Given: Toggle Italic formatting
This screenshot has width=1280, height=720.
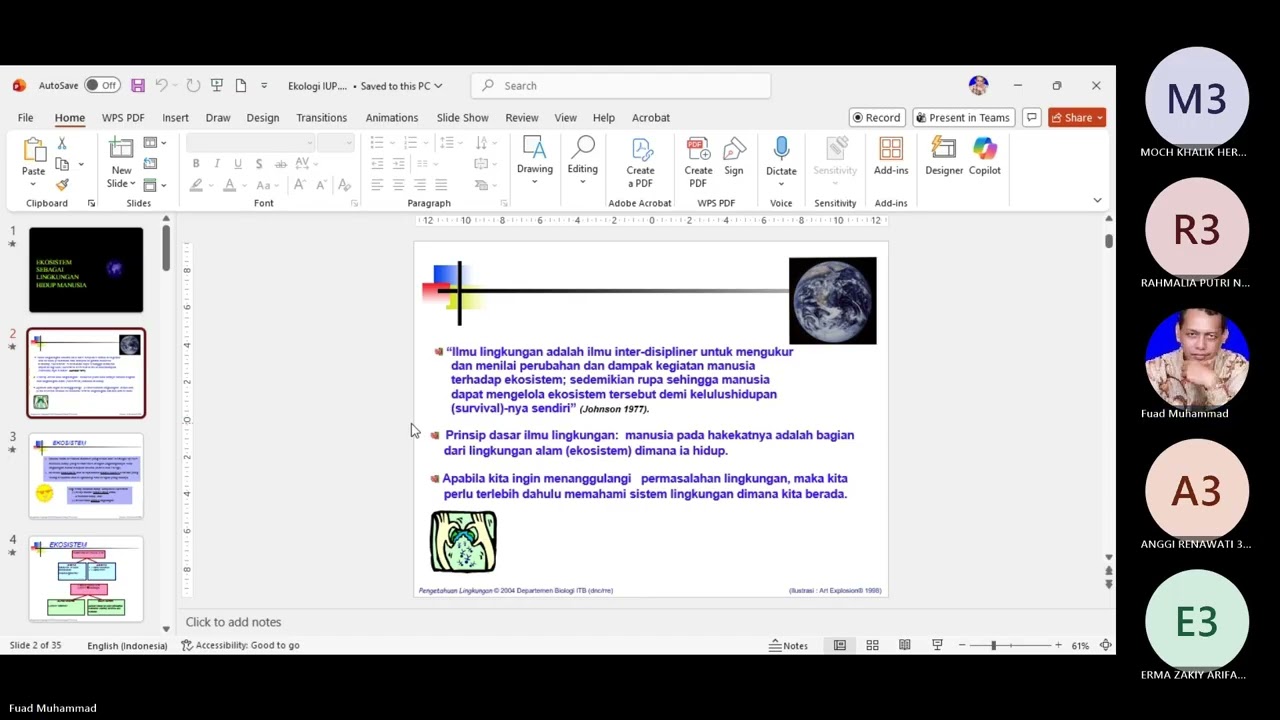Looking at the screenshot, I should click(217, 164).
